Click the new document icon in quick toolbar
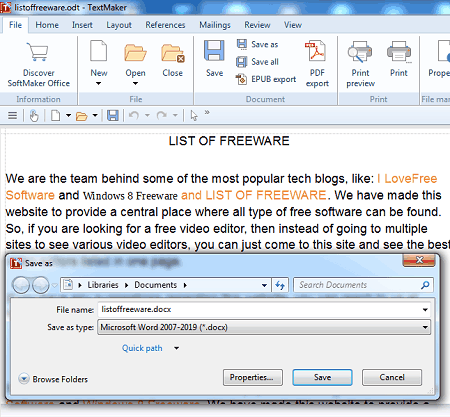450x417 pixels. coord(56,116)
